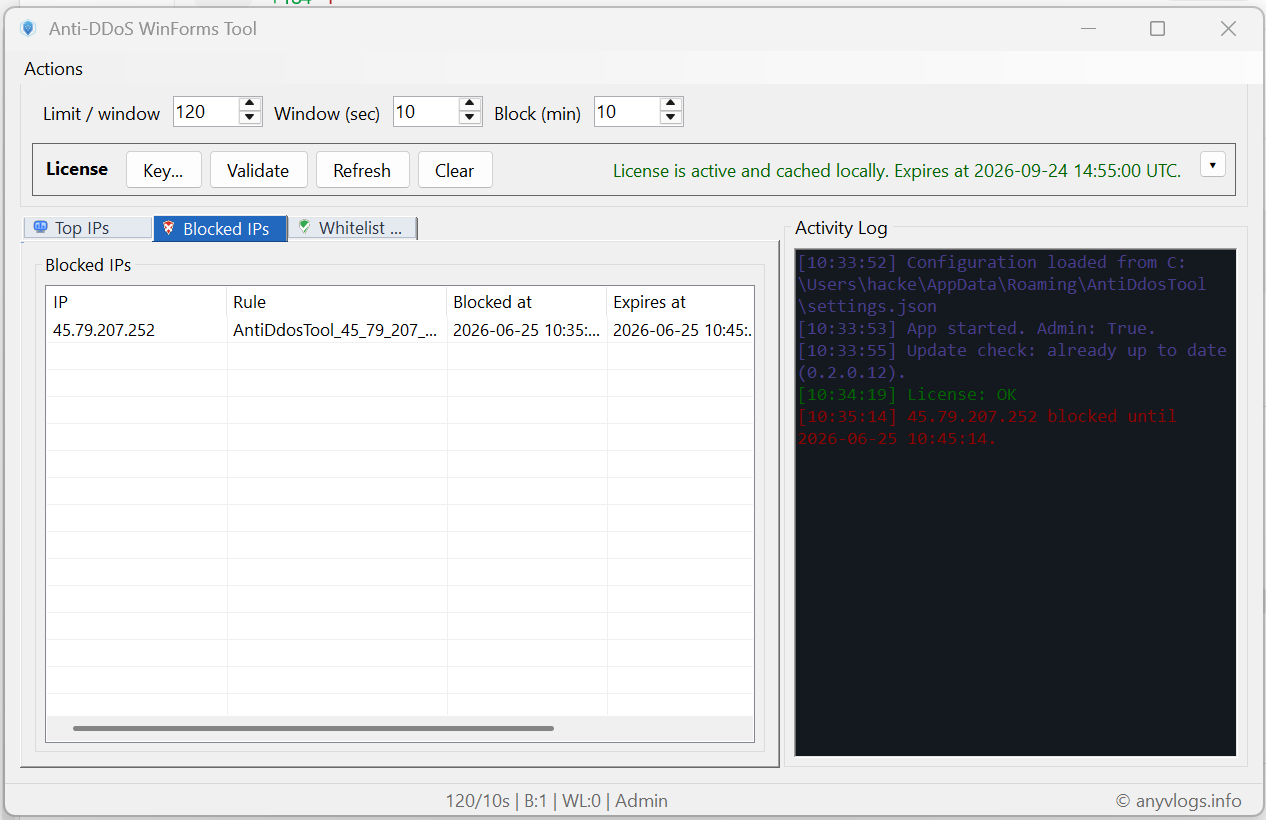Screen dimensions: 1266x820
Task: Switch to the Top IPs tab
Action: 88,228
